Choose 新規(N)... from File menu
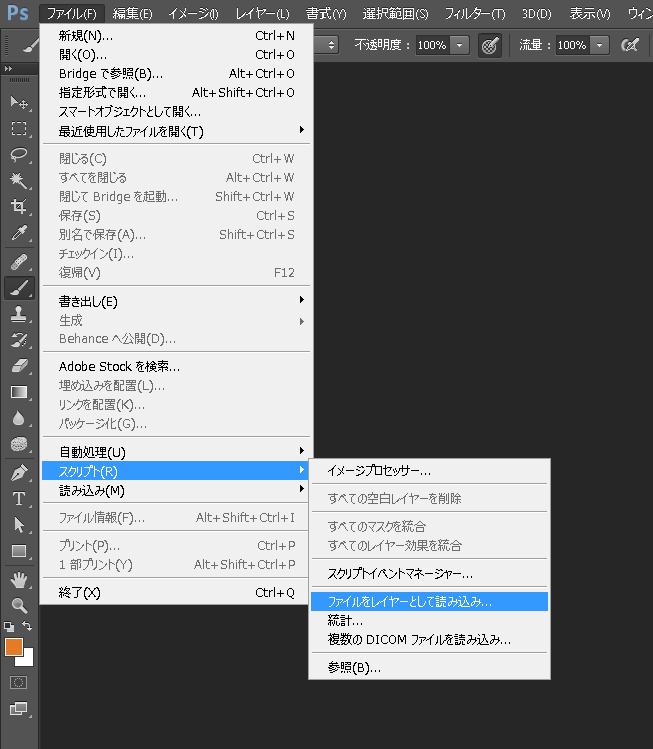 click(176, 36)
